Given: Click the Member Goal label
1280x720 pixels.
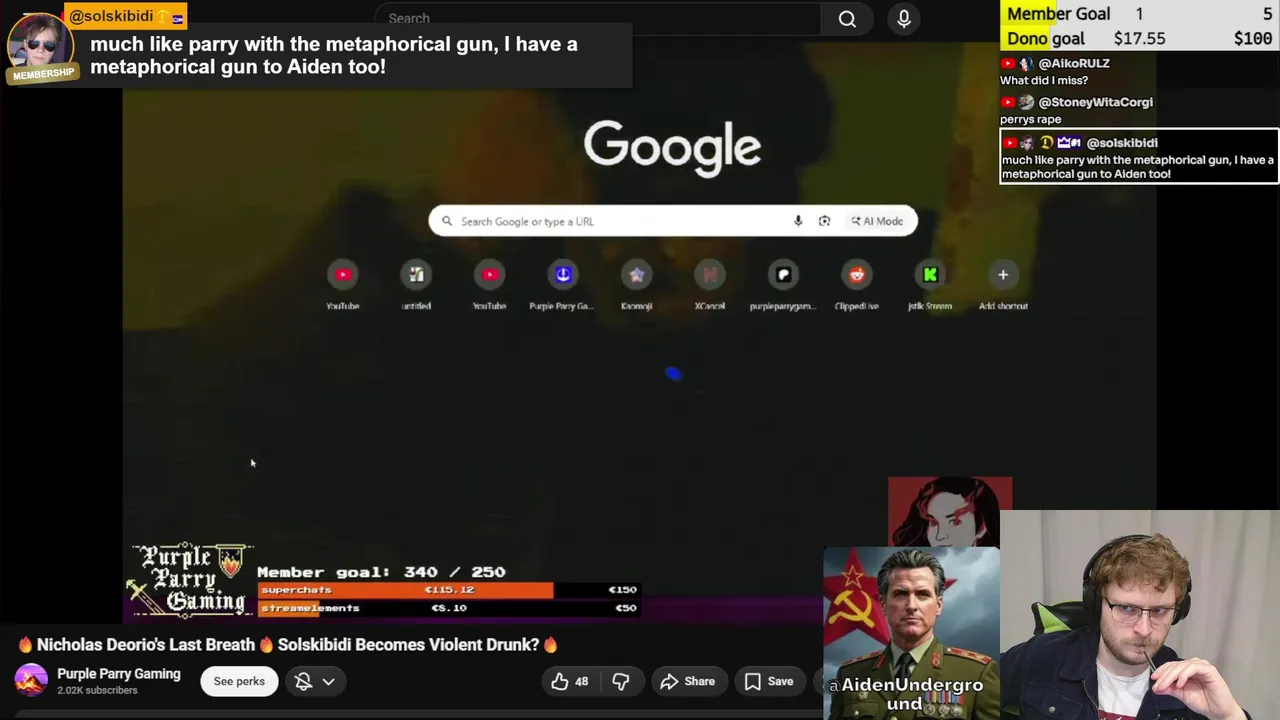Looking at the screenshot, I should click(x=1058, y=14).
